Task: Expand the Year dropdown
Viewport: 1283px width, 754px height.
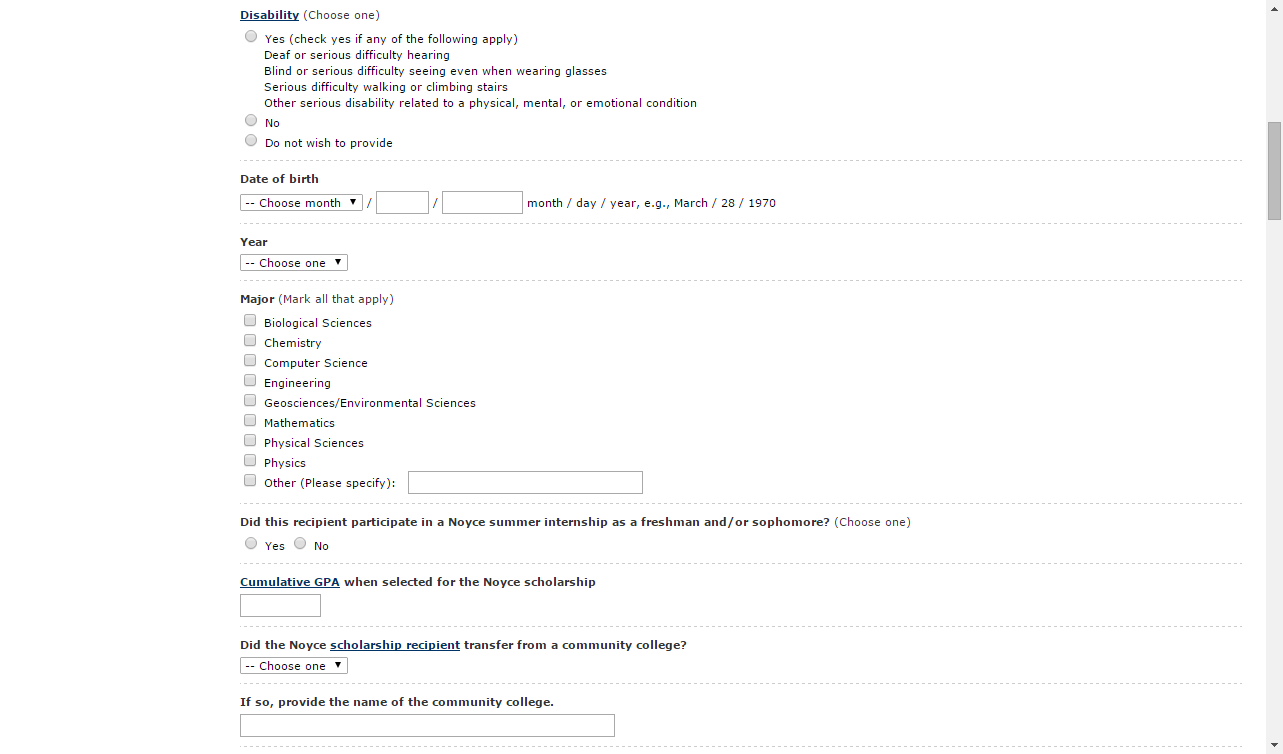Action: click(294, 263)
